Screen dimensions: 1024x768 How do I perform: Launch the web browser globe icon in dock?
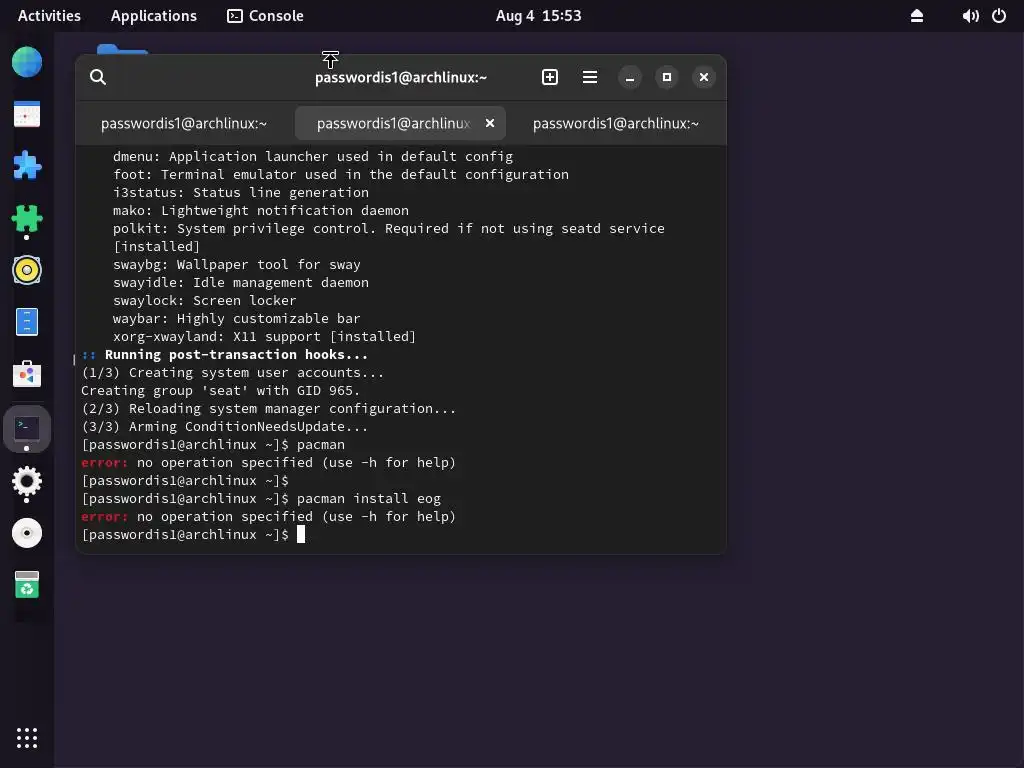(27, 62)
